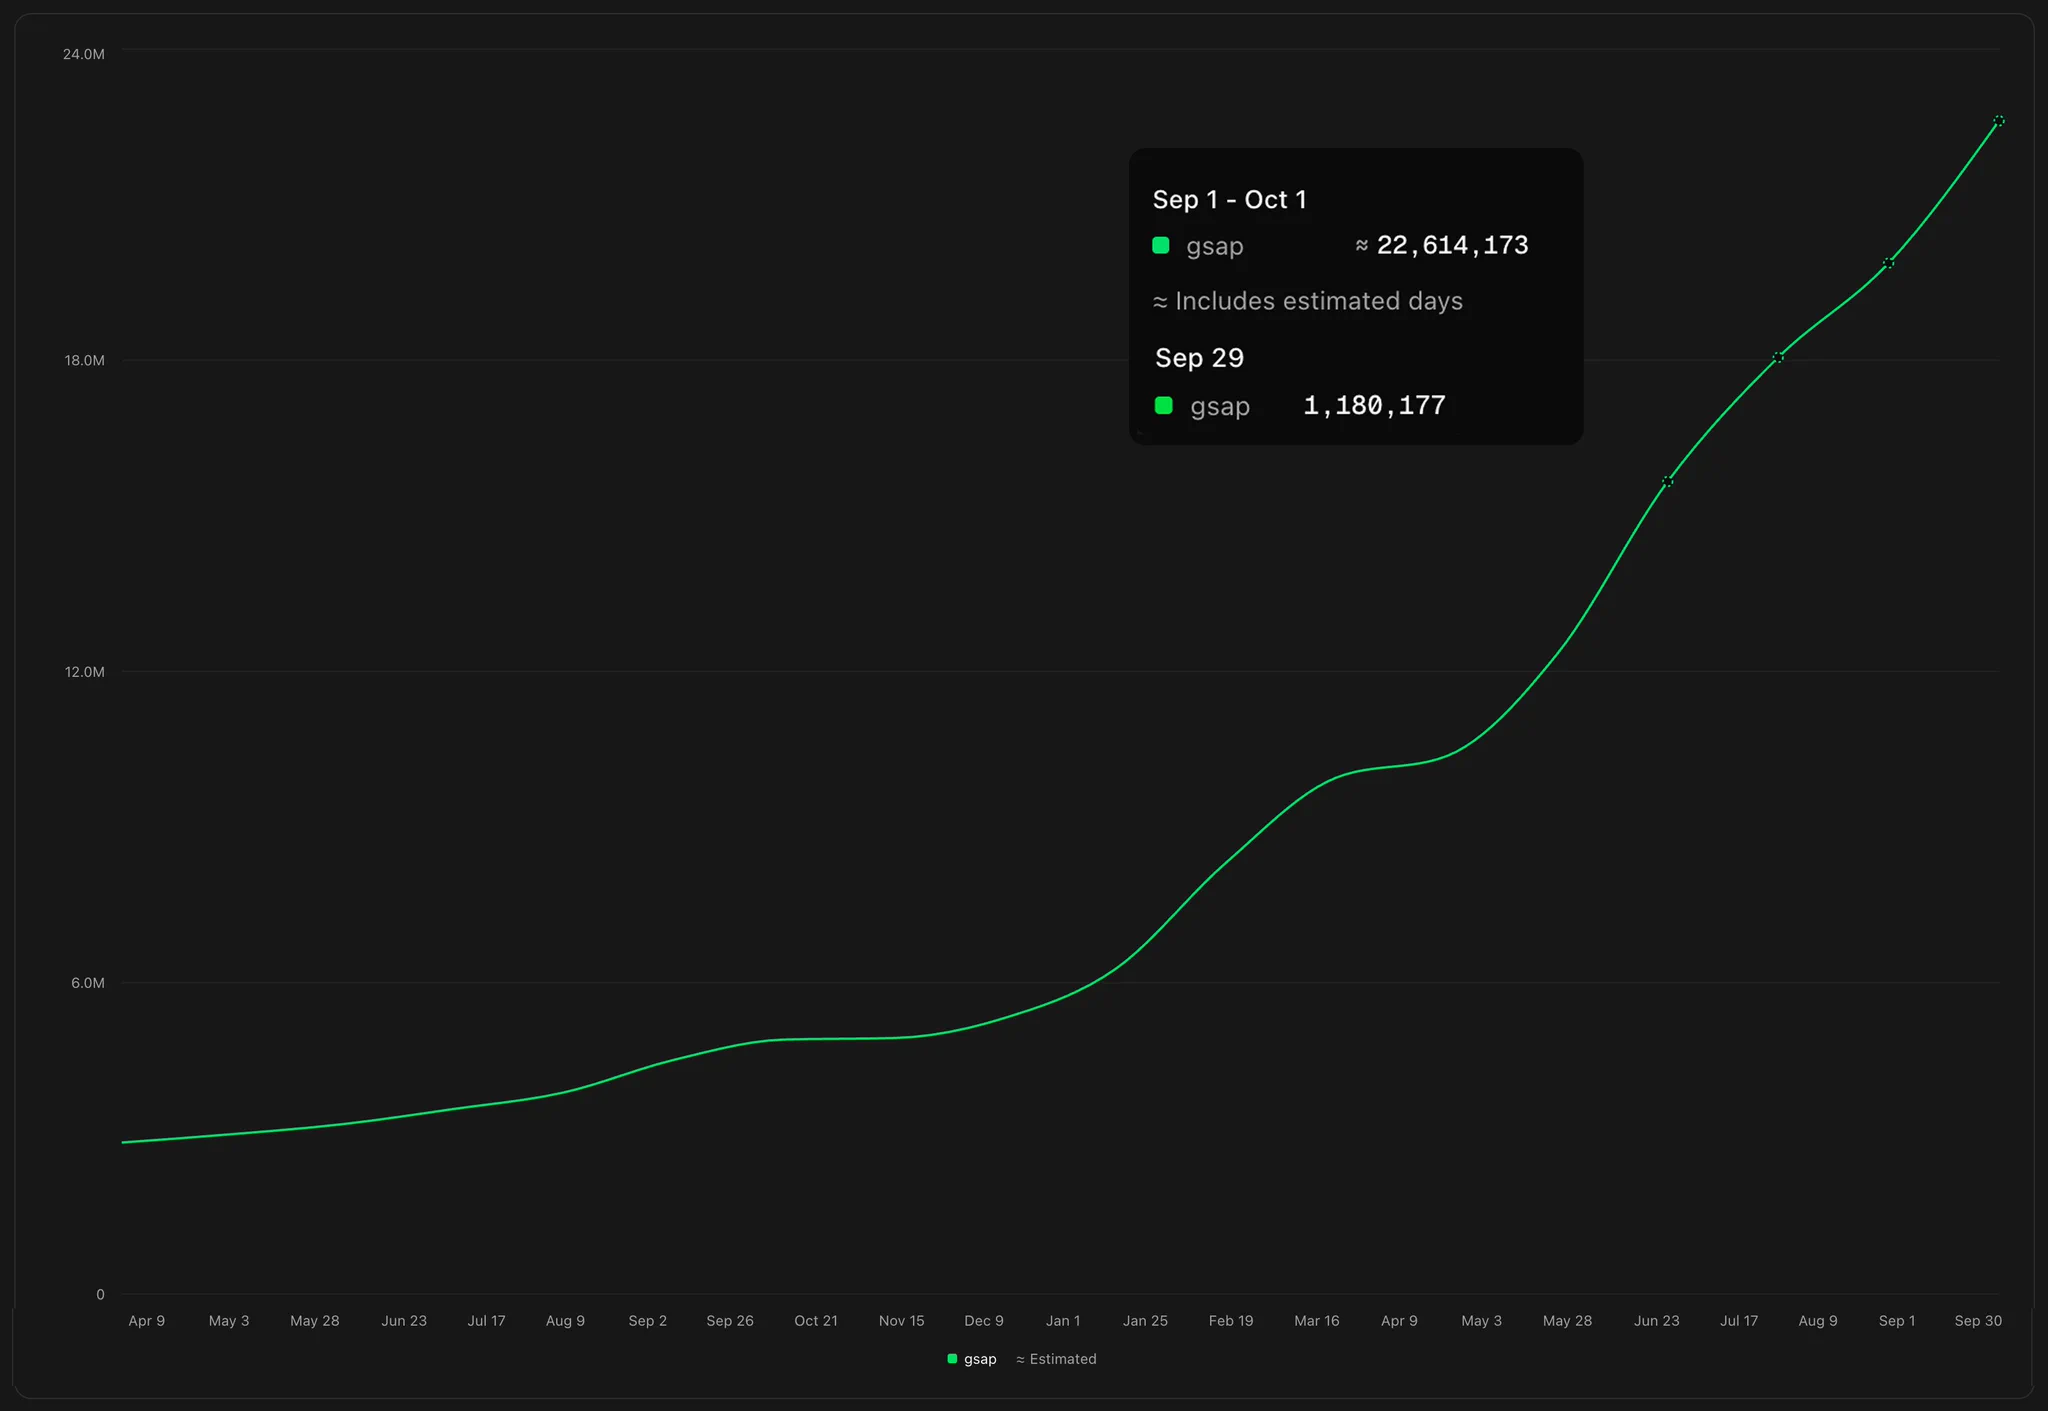Click the first Apr 9 x-axis label
Screen dimensions: 2048x1411
147,1321
